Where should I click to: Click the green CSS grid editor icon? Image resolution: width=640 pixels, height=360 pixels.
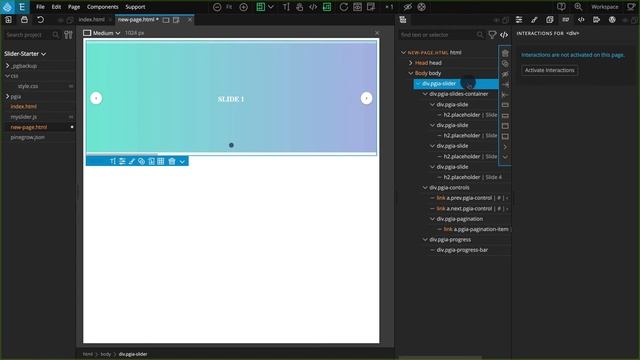(x=327, y=7)
